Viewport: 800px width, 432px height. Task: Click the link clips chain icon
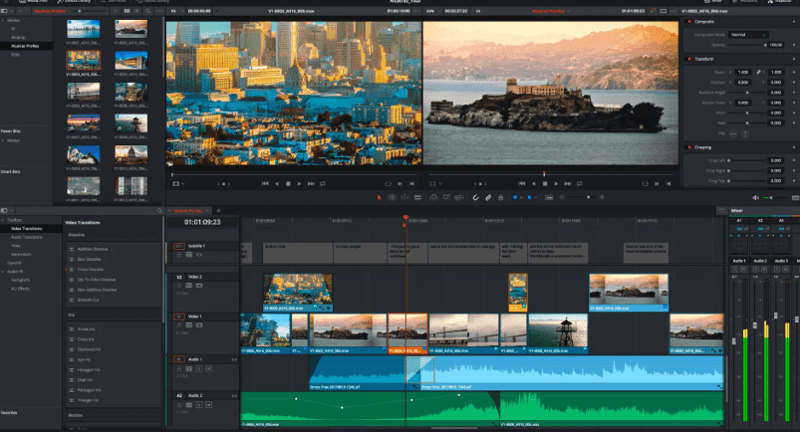click(488, 197)
